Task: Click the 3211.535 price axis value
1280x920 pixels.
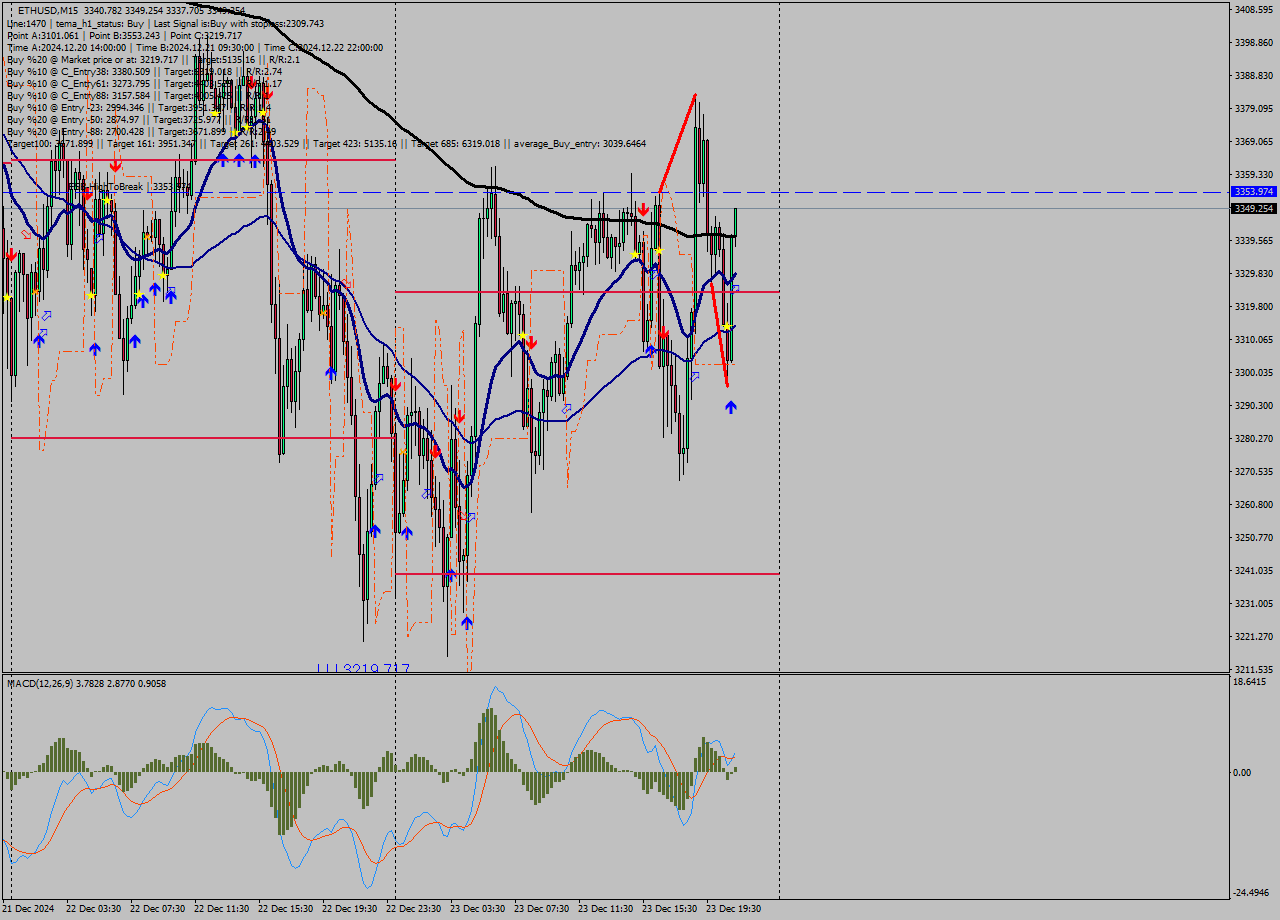Action: [x=1253, y=669]
